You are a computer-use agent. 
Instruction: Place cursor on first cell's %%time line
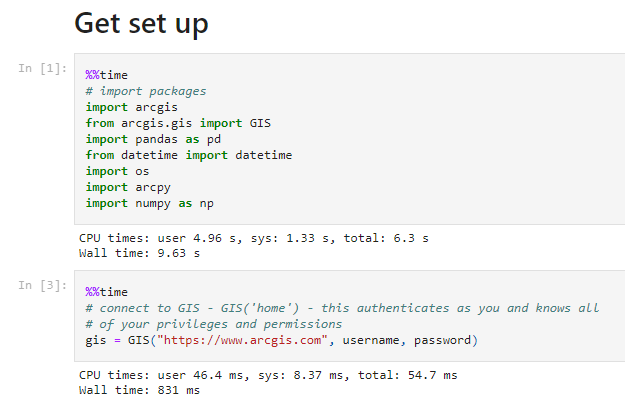106,75
